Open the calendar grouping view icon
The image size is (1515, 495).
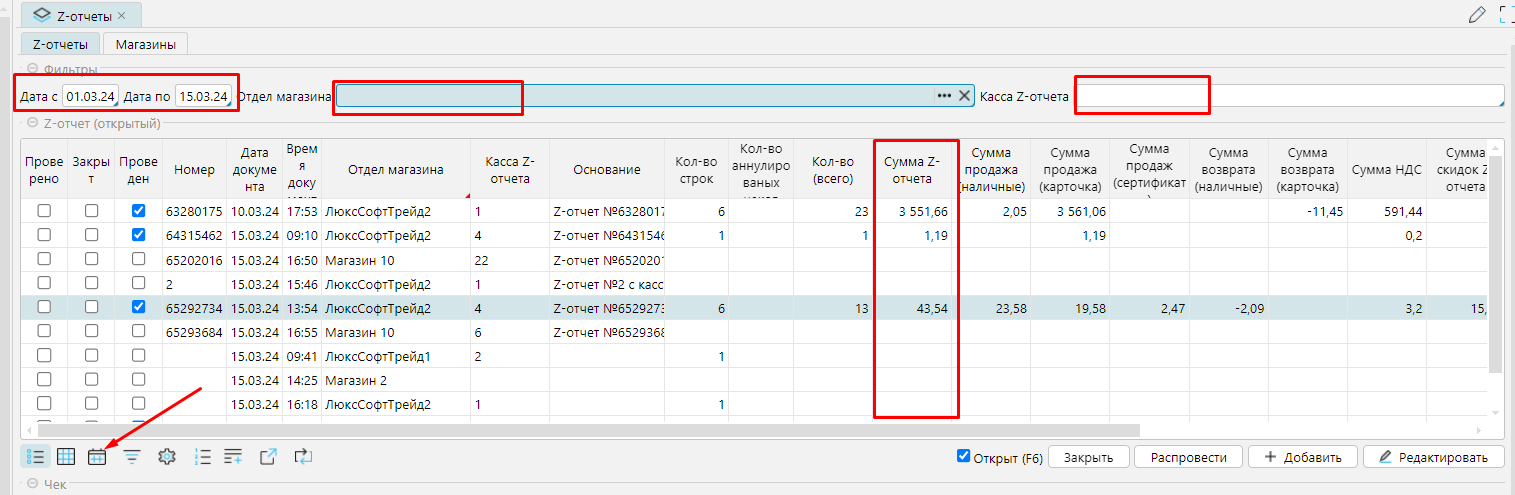[x=97, y=457]
